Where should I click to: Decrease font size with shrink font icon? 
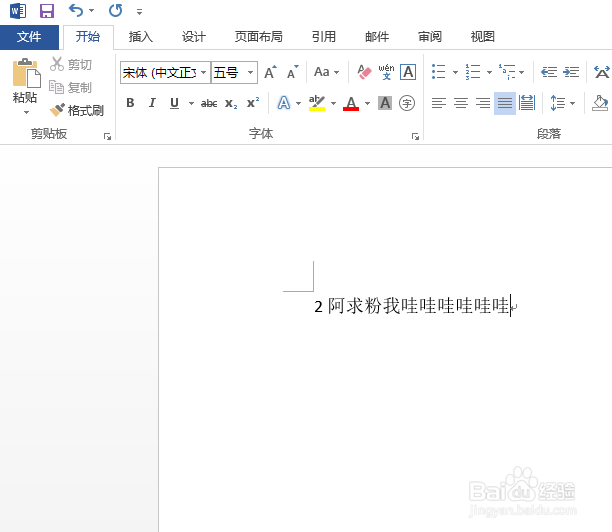[293, 72]
